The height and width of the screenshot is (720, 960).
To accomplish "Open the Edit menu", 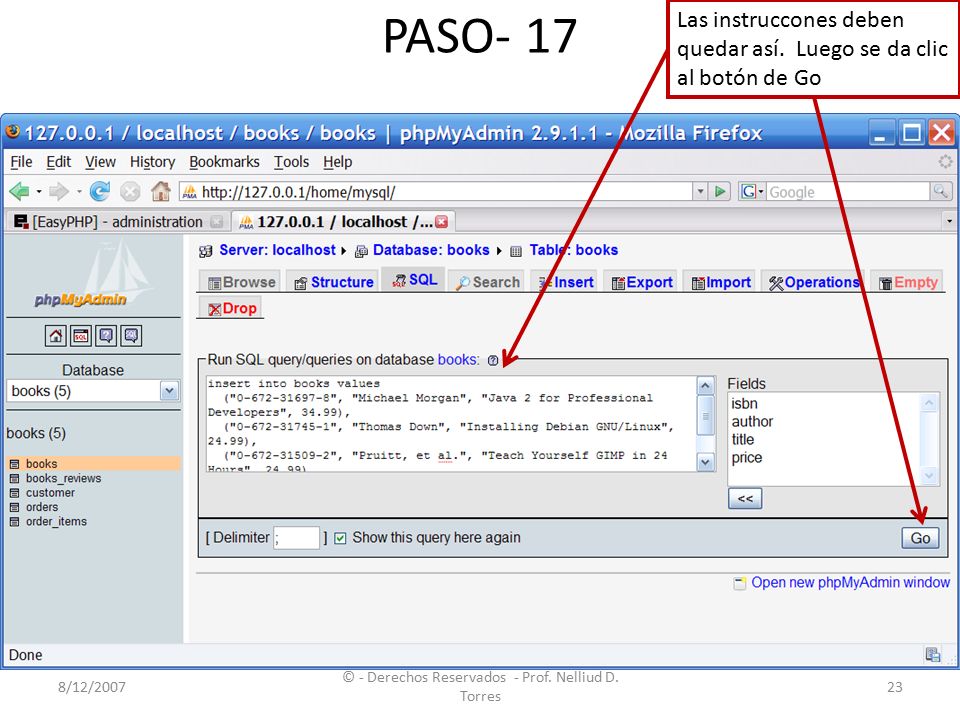I will 58,162.
